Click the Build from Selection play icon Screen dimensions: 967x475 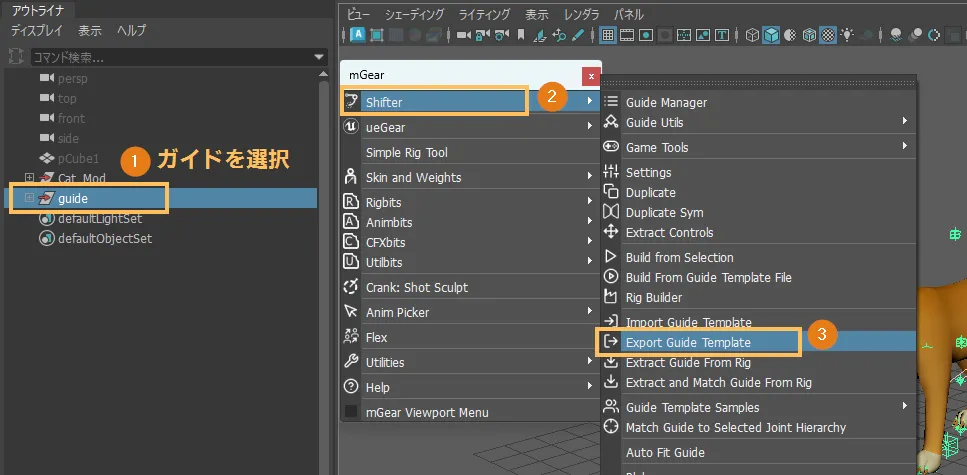click(611, 257)
